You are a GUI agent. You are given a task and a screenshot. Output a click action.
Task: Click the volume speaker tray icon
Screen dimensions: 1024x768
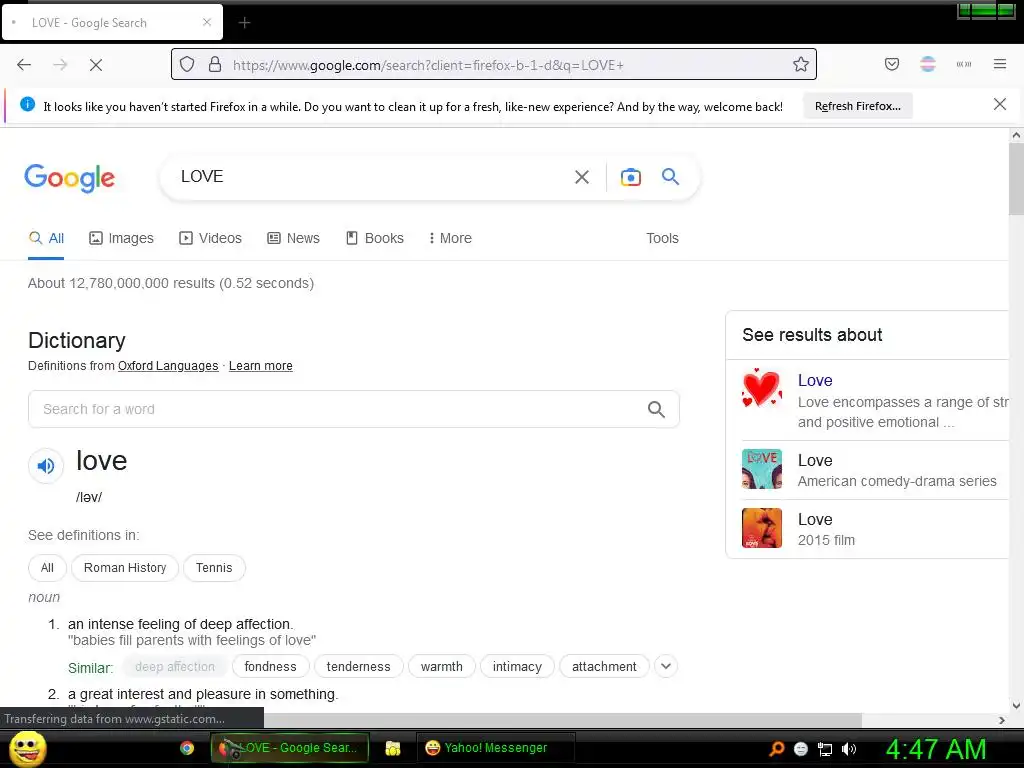coord(848,750)
